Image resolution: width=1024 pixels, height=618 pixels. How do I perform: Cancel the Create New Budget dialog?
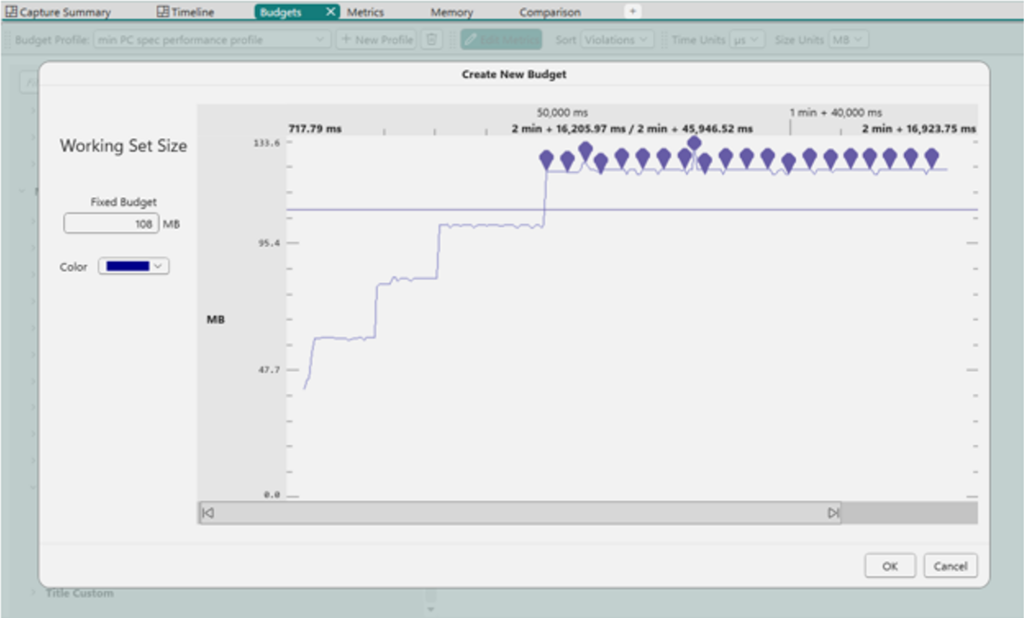[950, 566]
